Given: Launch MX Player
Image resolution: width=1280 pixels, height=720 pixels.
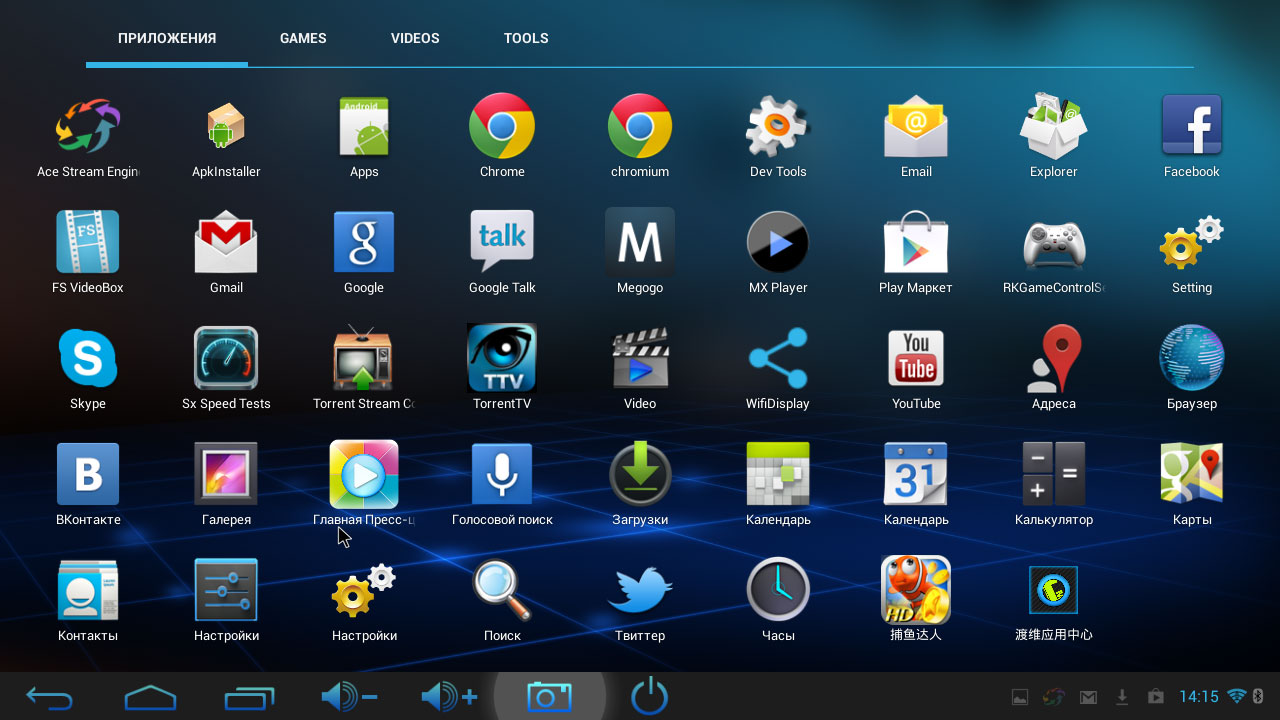Looking at the screenshot, I should coord(778,242).
